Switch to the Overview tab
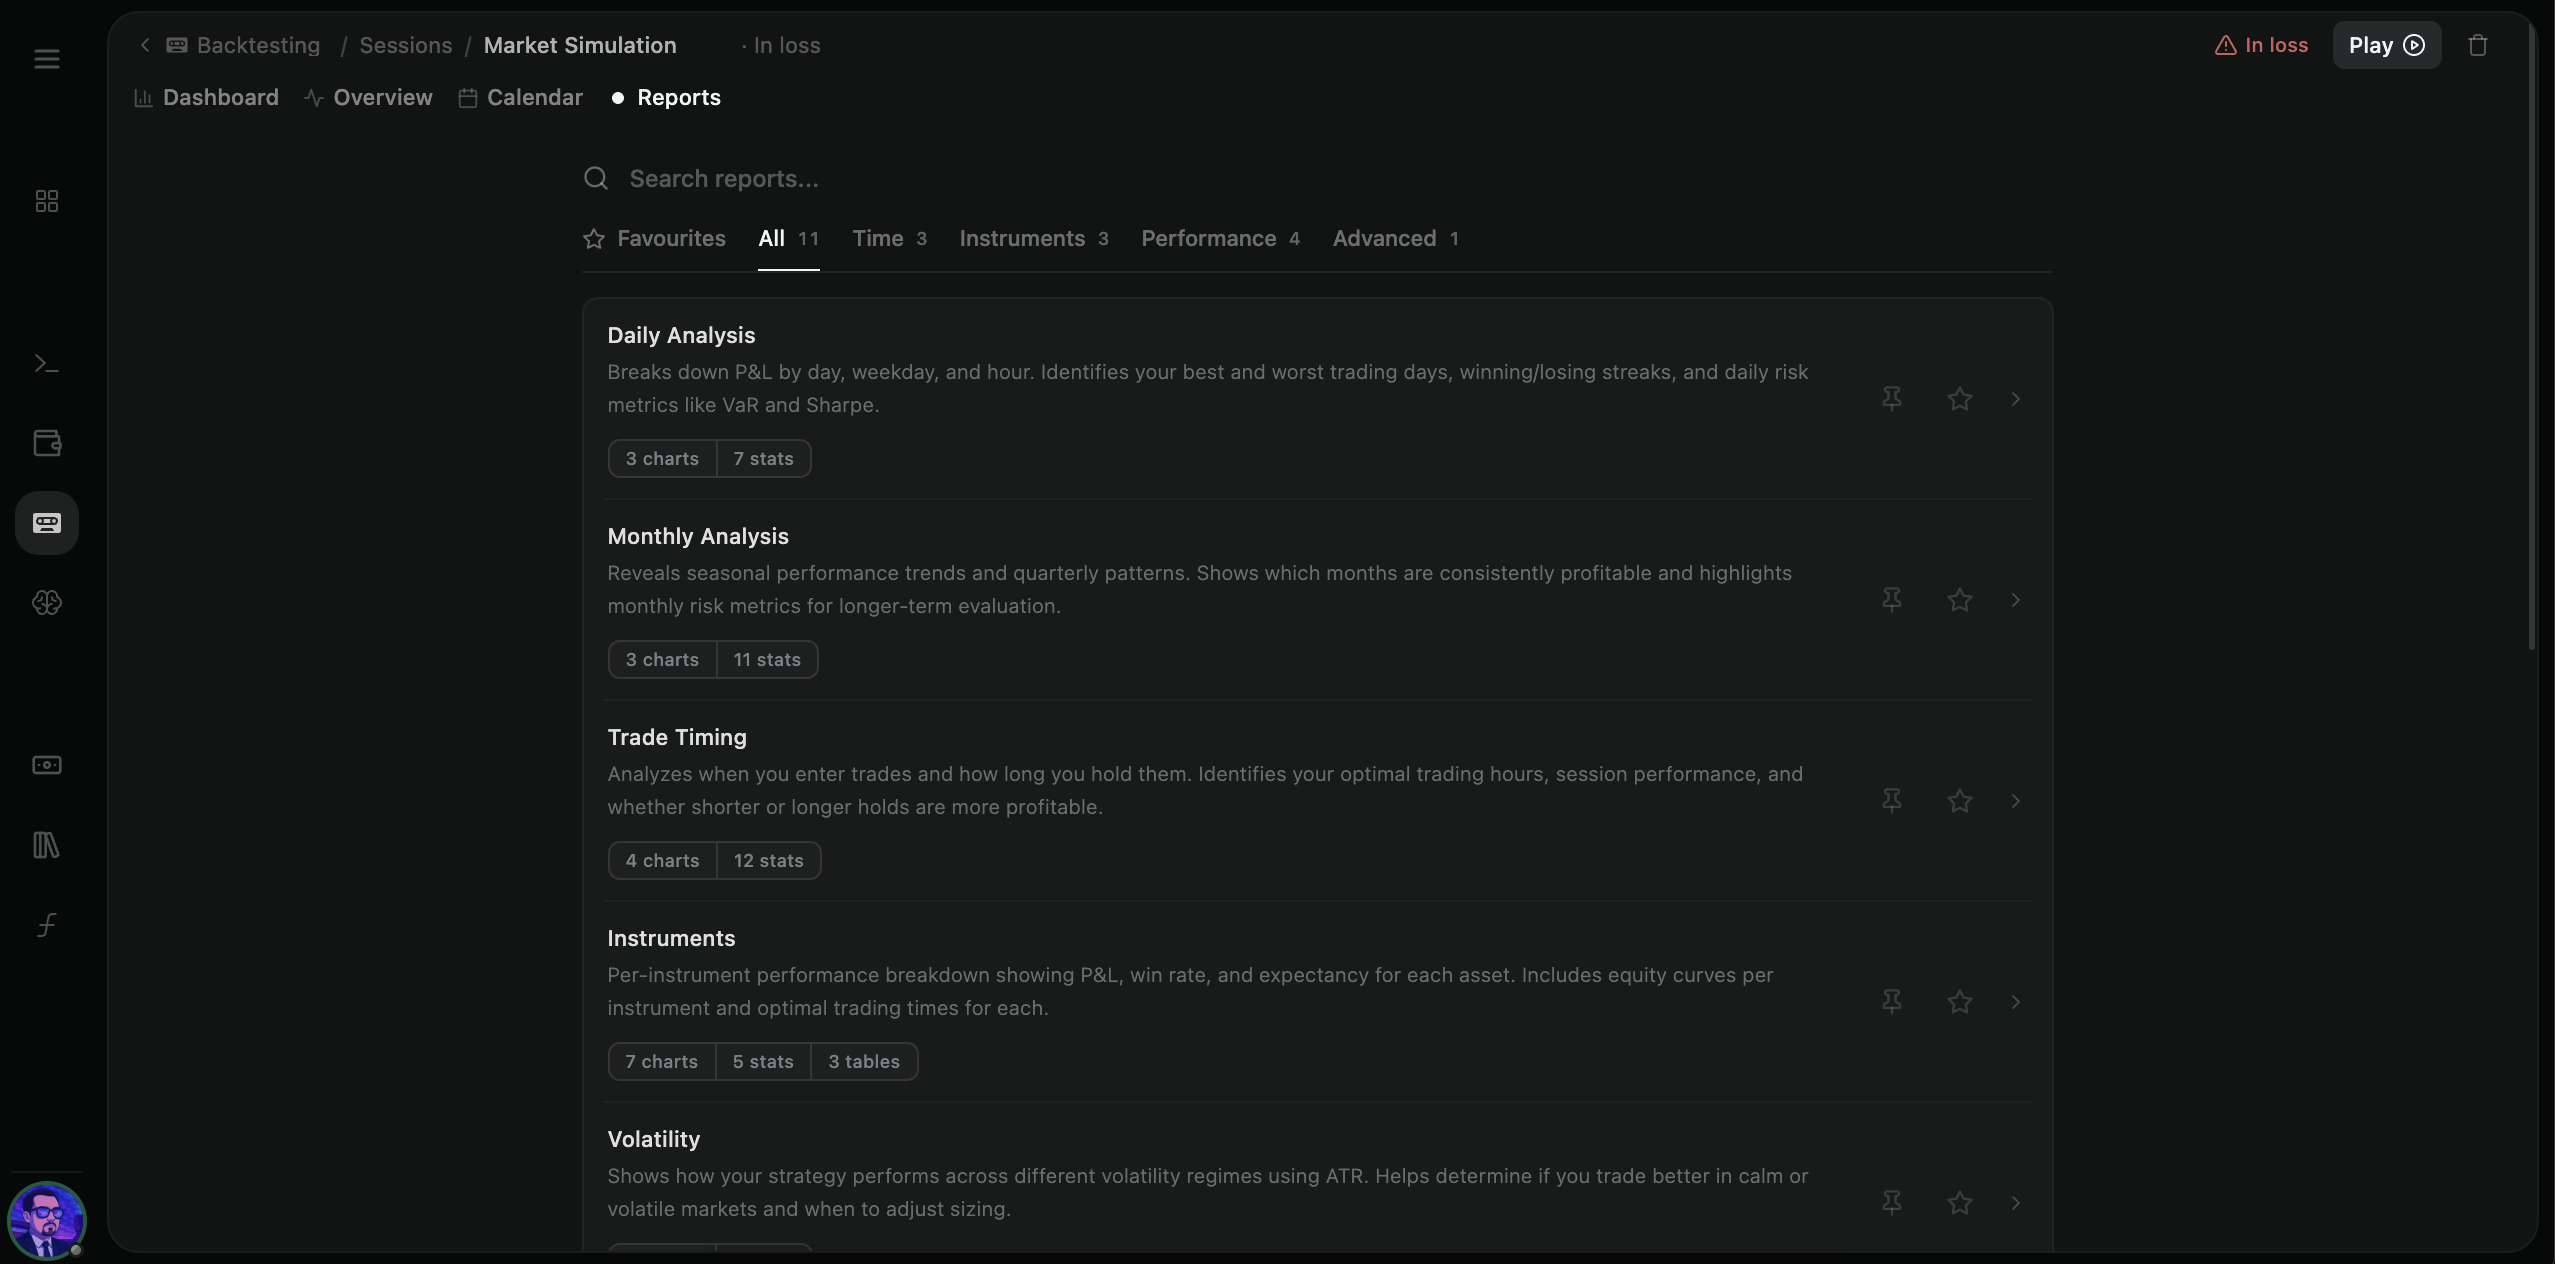The height and width of the screenshot is (1264, 2555). coord(369,97)
